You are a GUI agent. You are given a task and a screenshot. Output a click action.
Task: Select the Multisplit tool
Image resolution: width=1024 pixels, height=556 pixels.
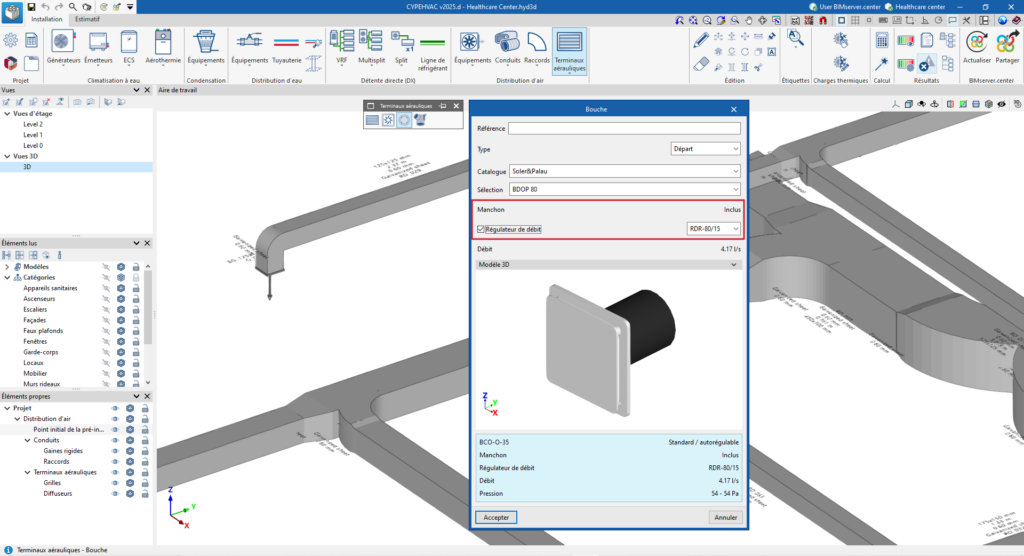[x=371, y=48]
